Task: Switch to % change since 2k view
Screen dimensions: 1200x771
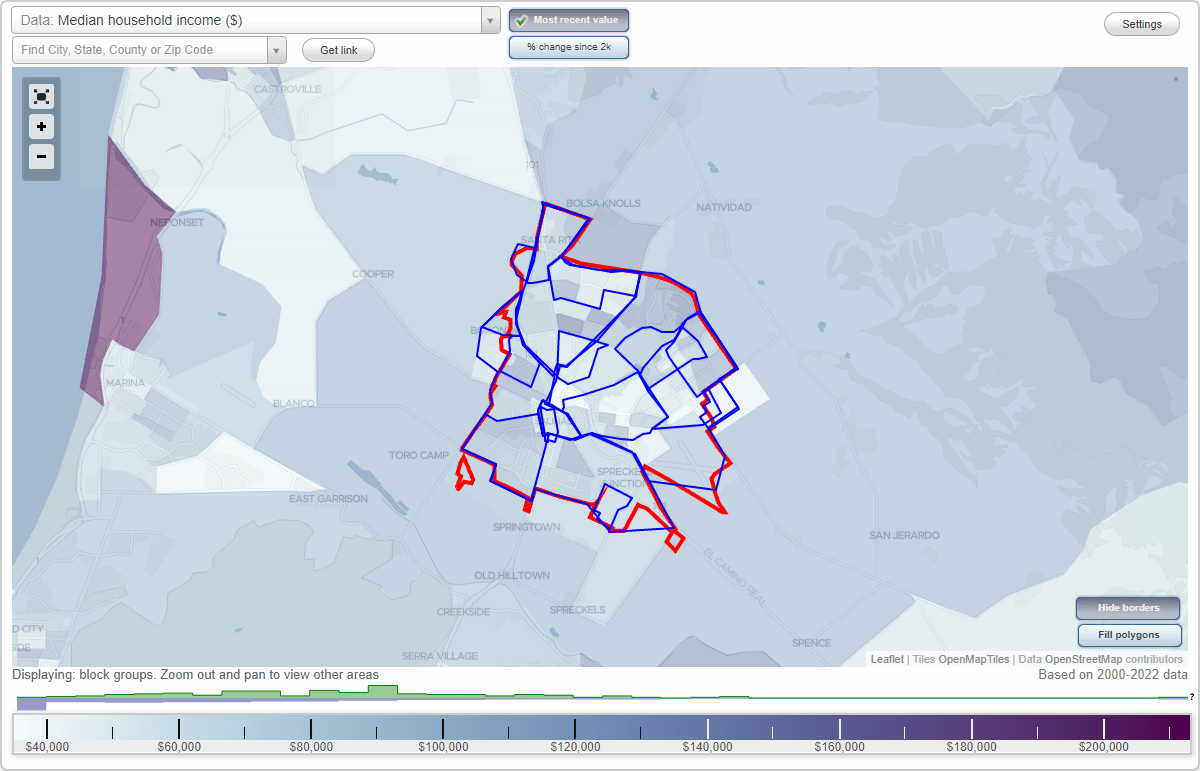Action: (568, 46)
